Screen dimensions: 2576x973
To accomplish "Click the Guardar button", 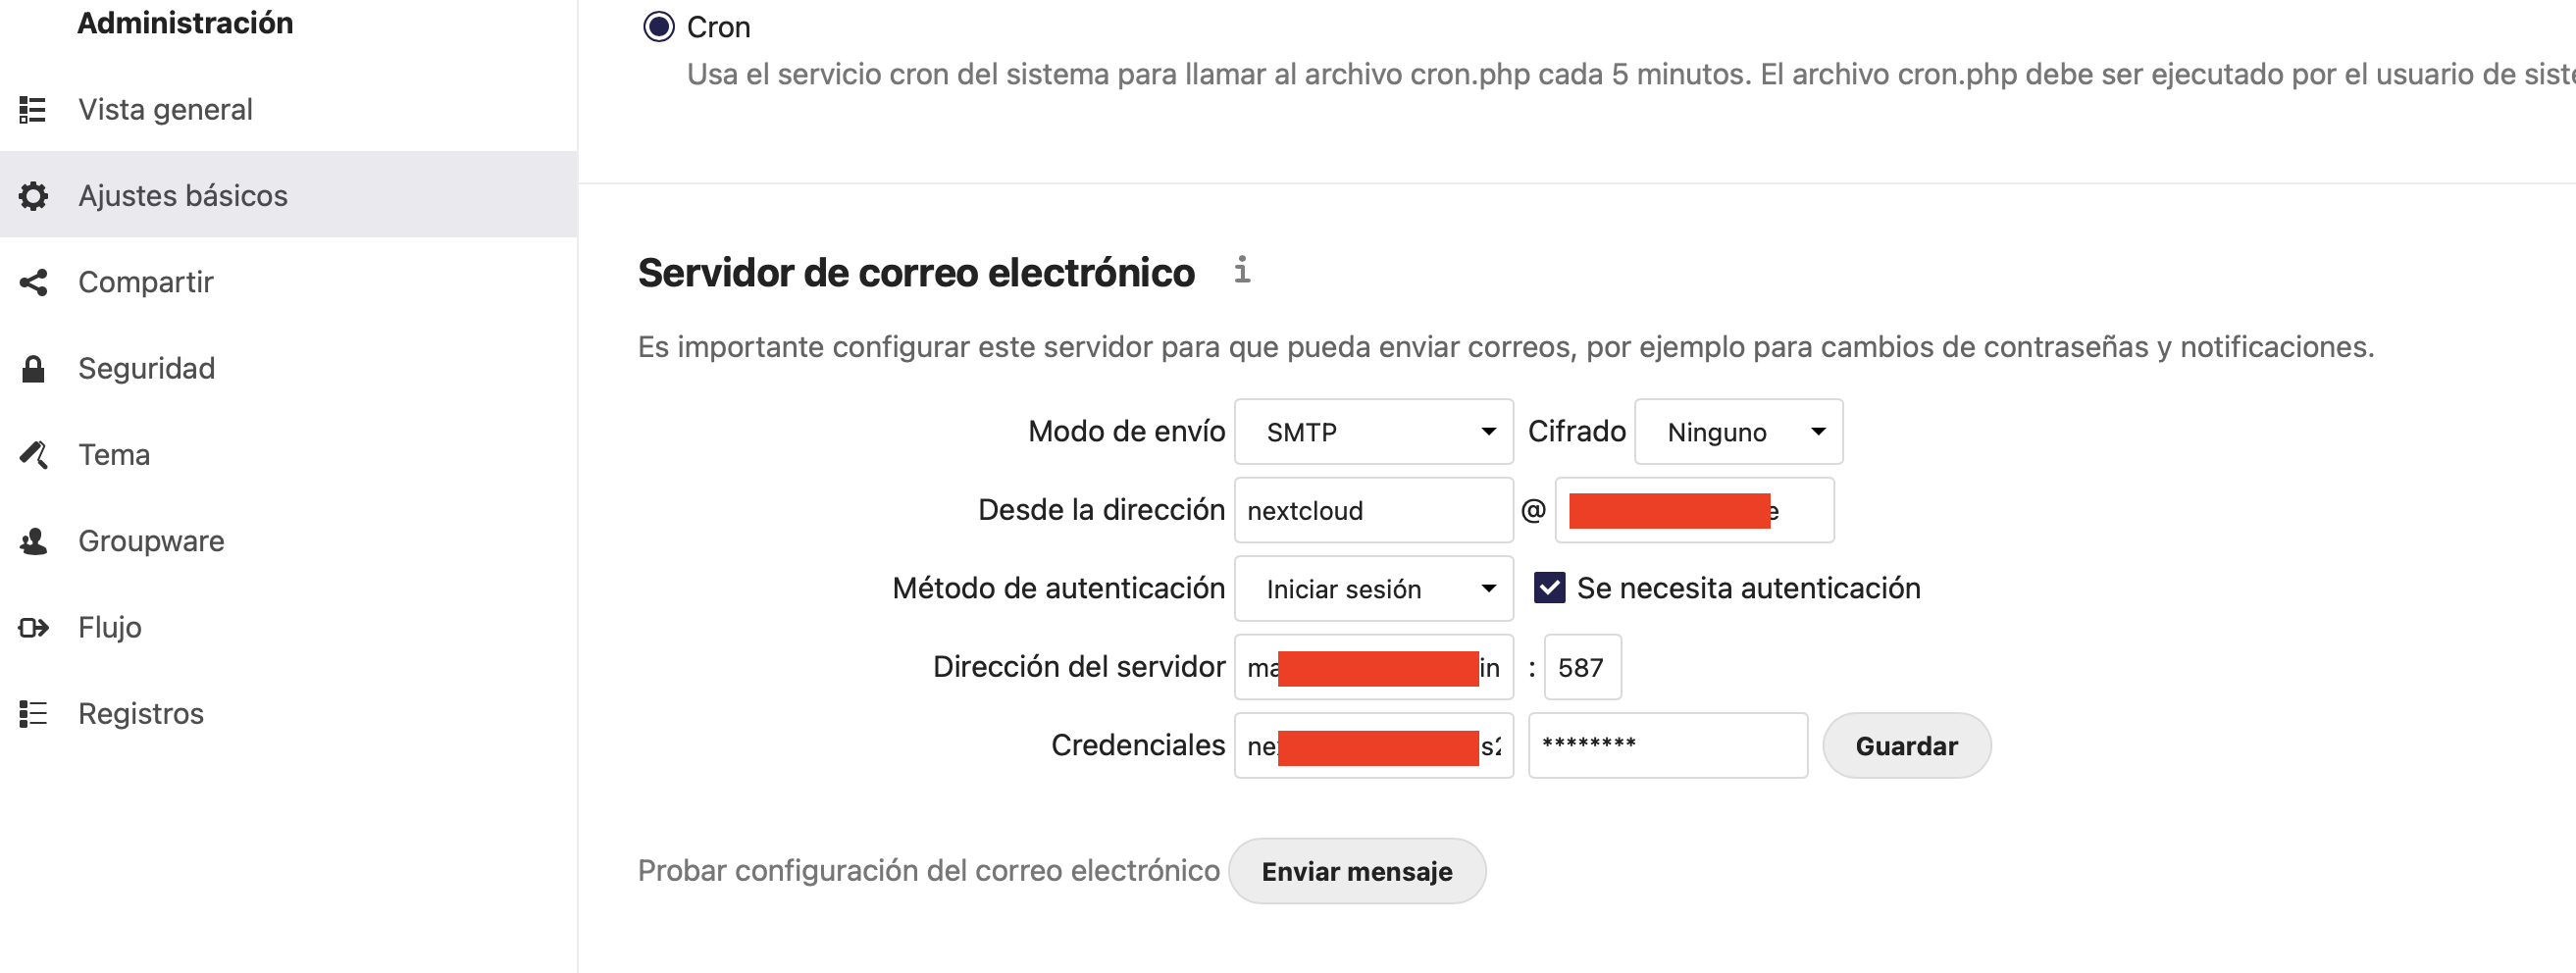I will [x=1906, y=745].
